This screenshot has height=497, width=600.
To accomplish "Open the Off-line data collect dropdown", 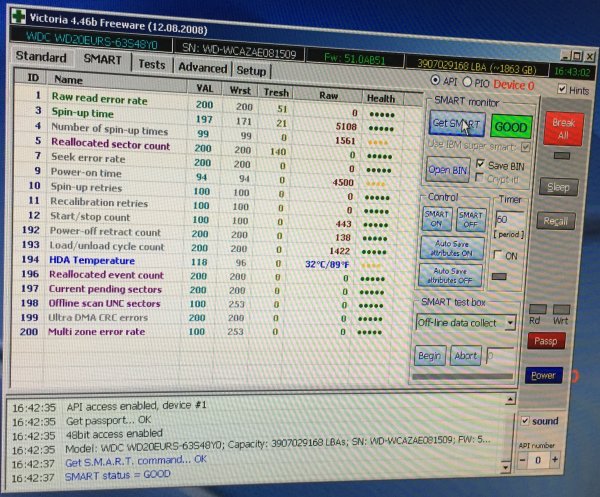I will click(x=509, y=323).
